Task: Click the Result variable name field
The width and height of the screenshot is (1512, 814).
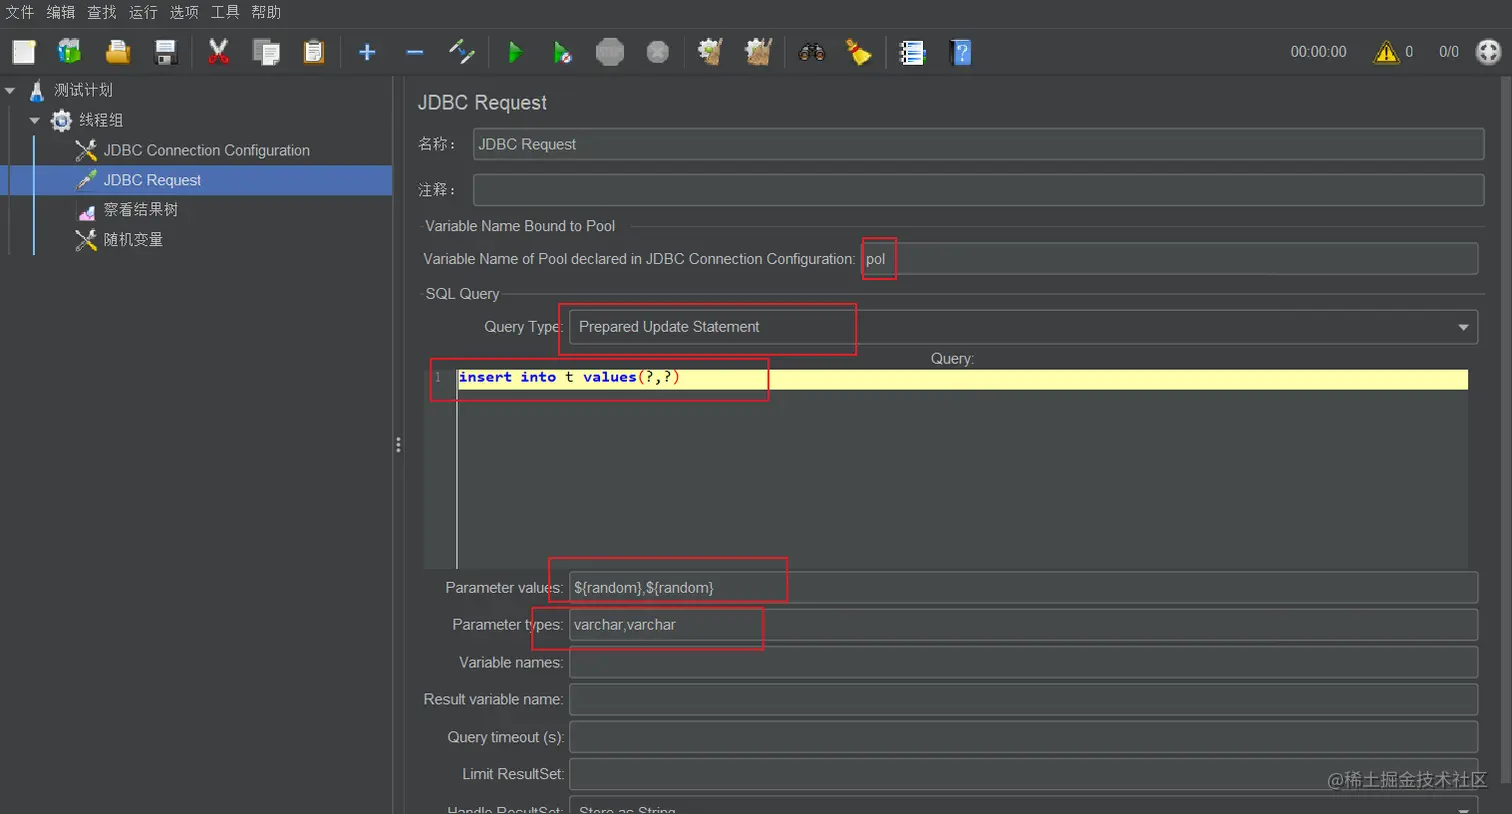Action: pos(1023,700)
